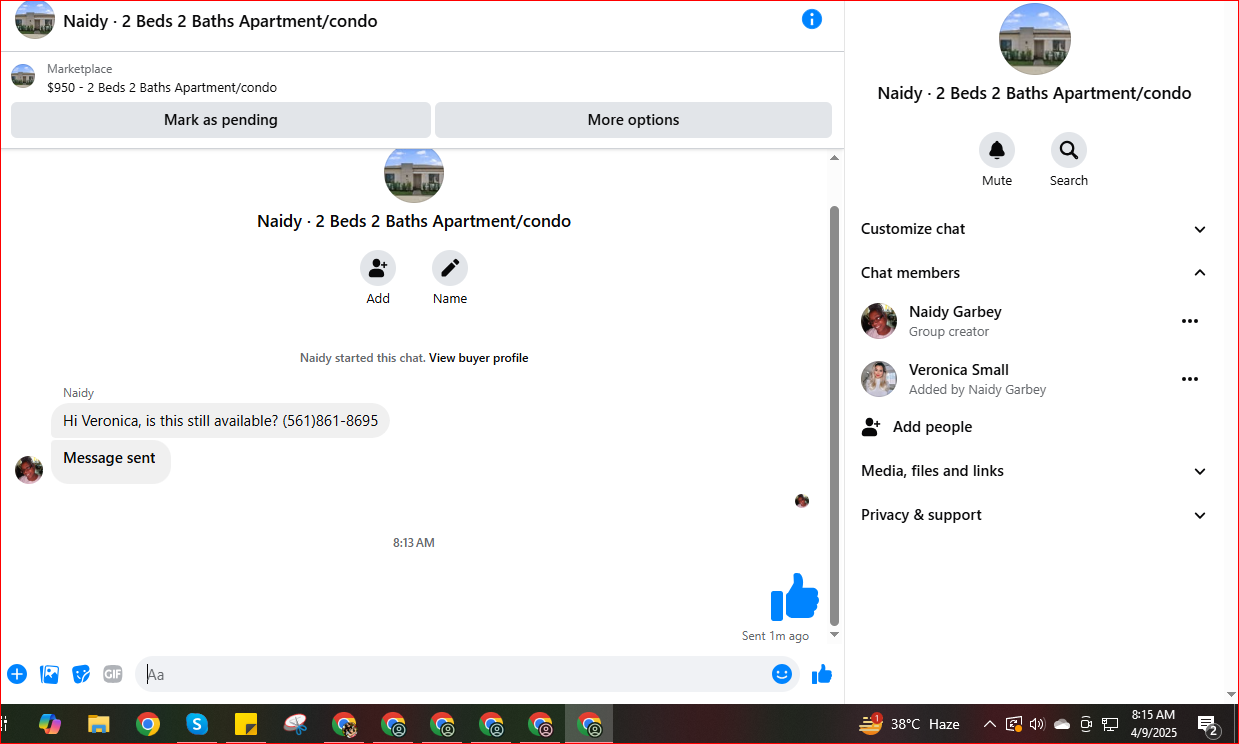This screenshot has height=744, width=1239.
Task: Click the chat scrollbar down arrow
Action: click(835, 634)
